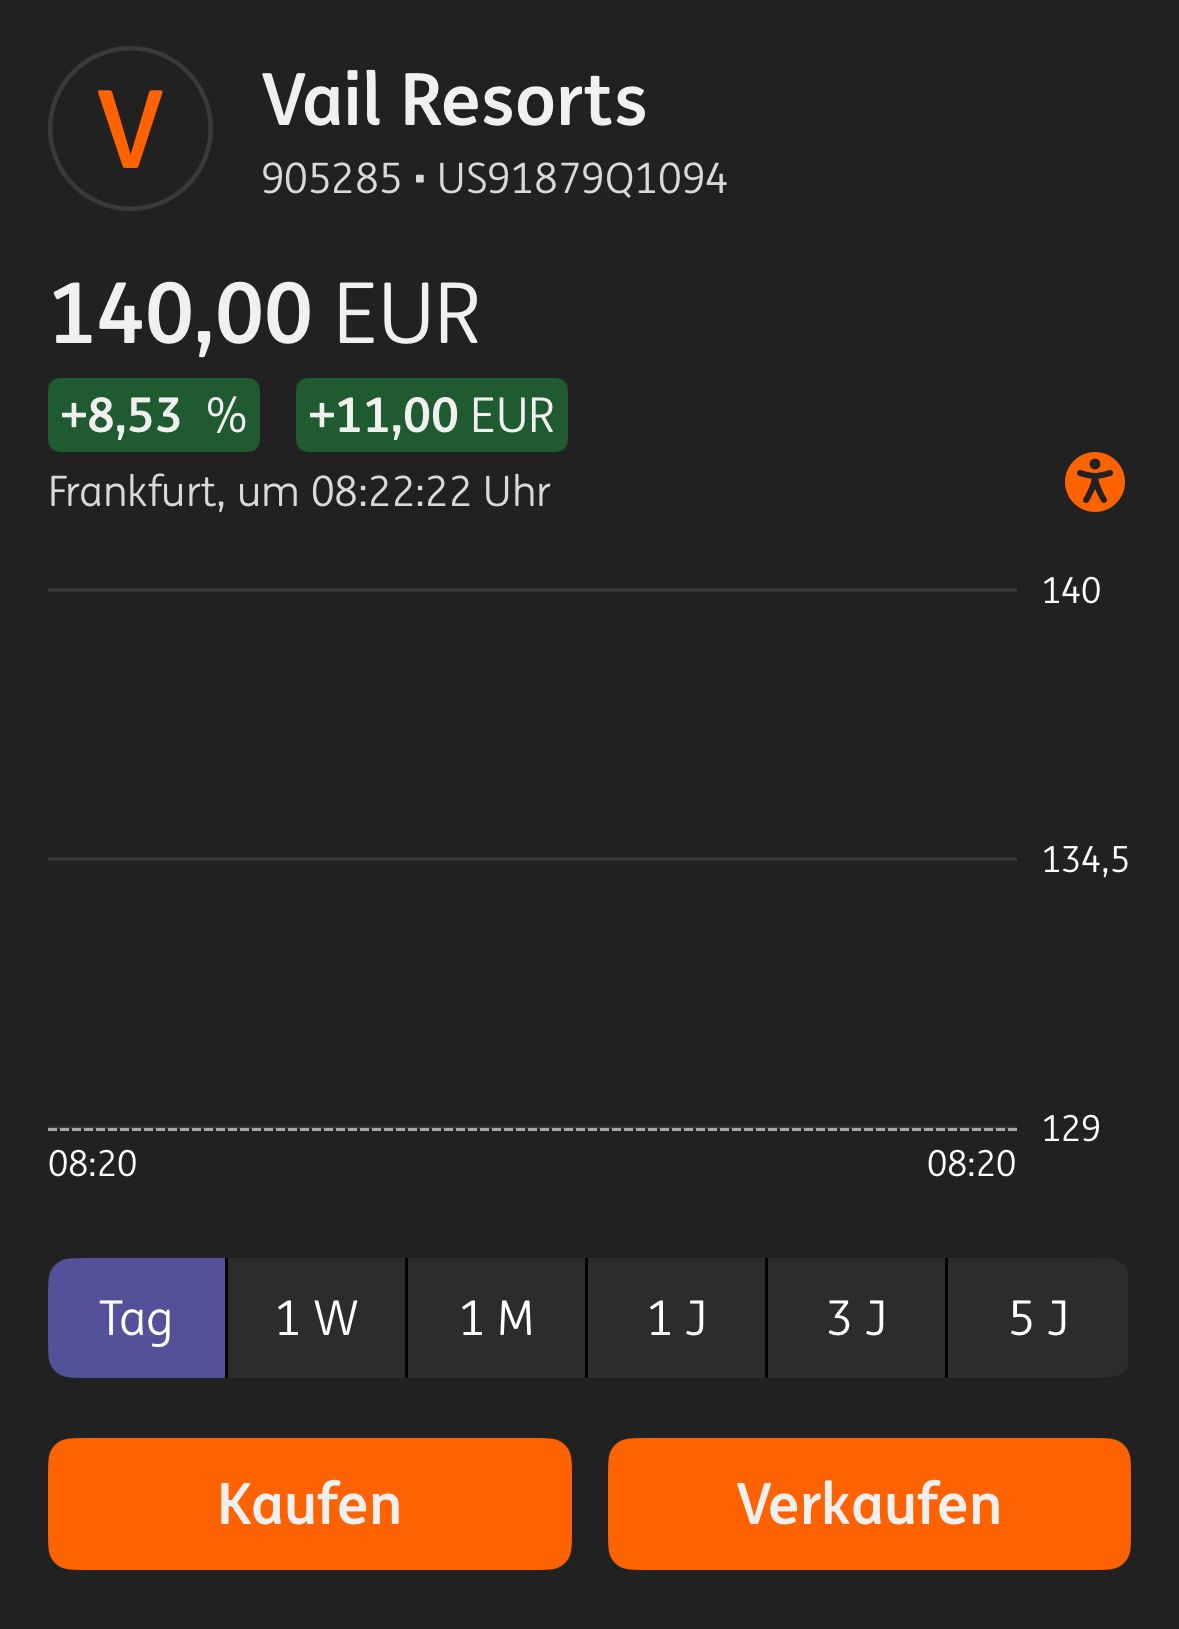Switch chart to 1 M range
The image size is (1179, 1629).
tap(496, 1318)
